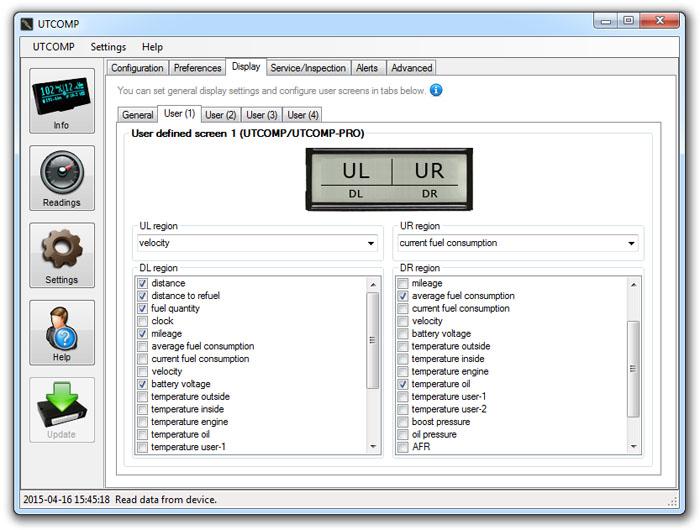This screenshot has width=700, height=530.
Task: Open the UL region velocity dropdown
Action: 257,243
